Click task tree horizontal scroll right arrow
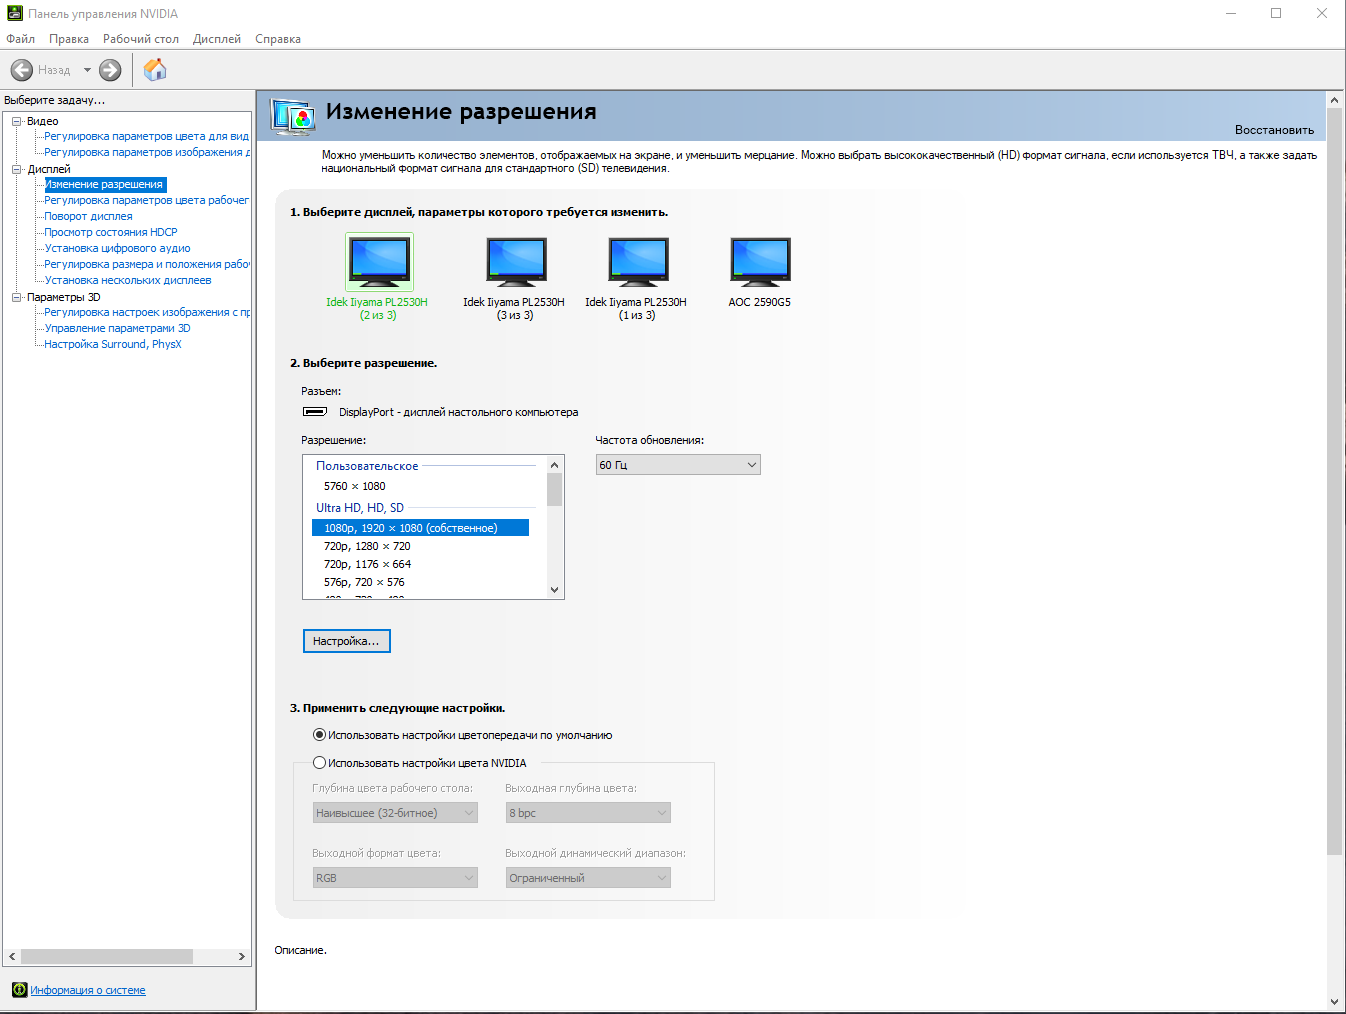The image size is (1346, 1014). click(241, 956)
